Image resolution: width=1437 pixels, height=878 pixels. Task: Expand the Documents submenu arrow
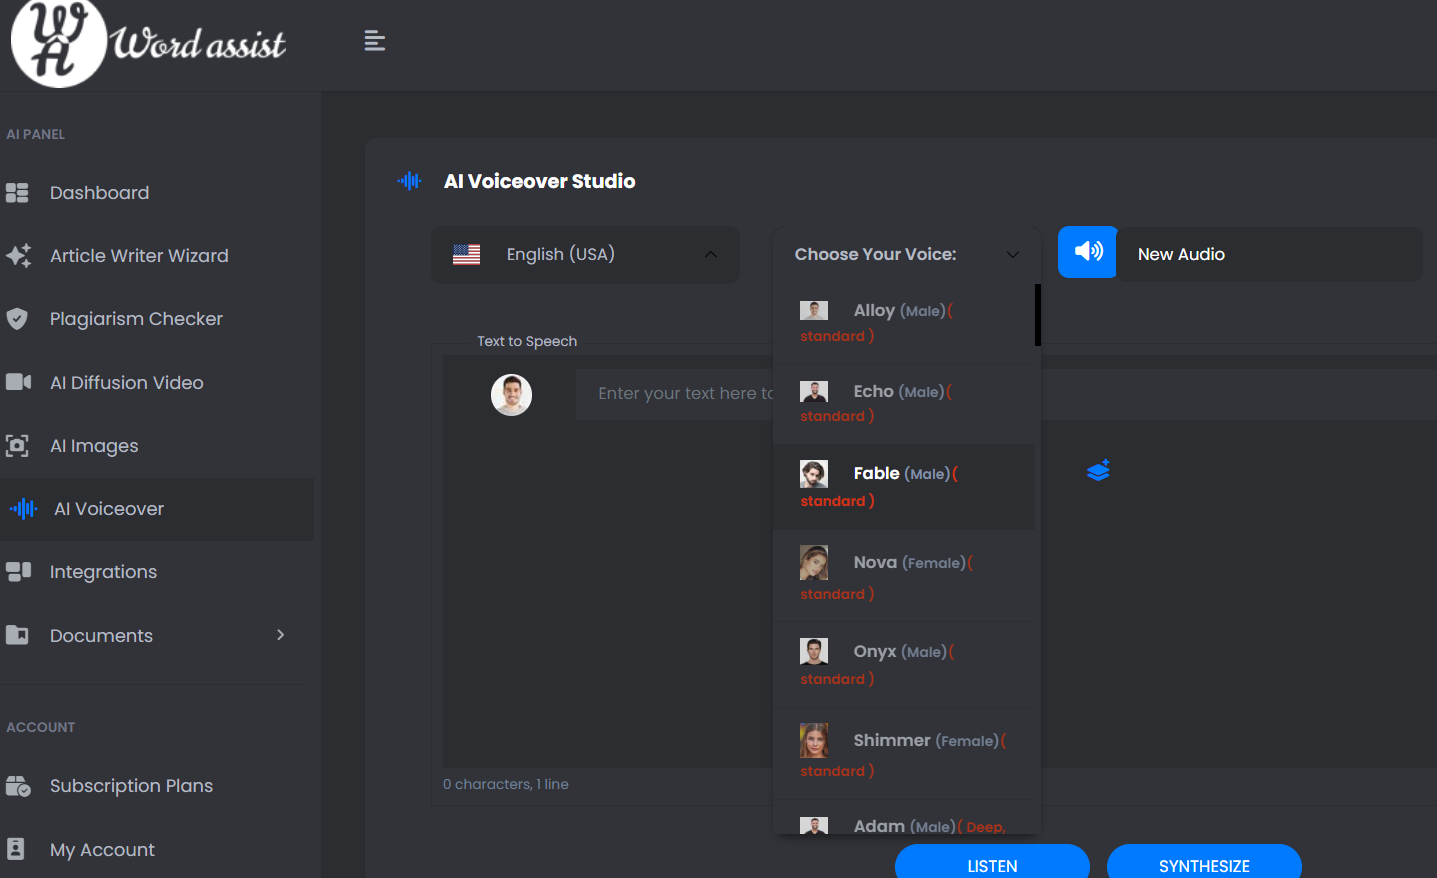click(x=280, y=635)
